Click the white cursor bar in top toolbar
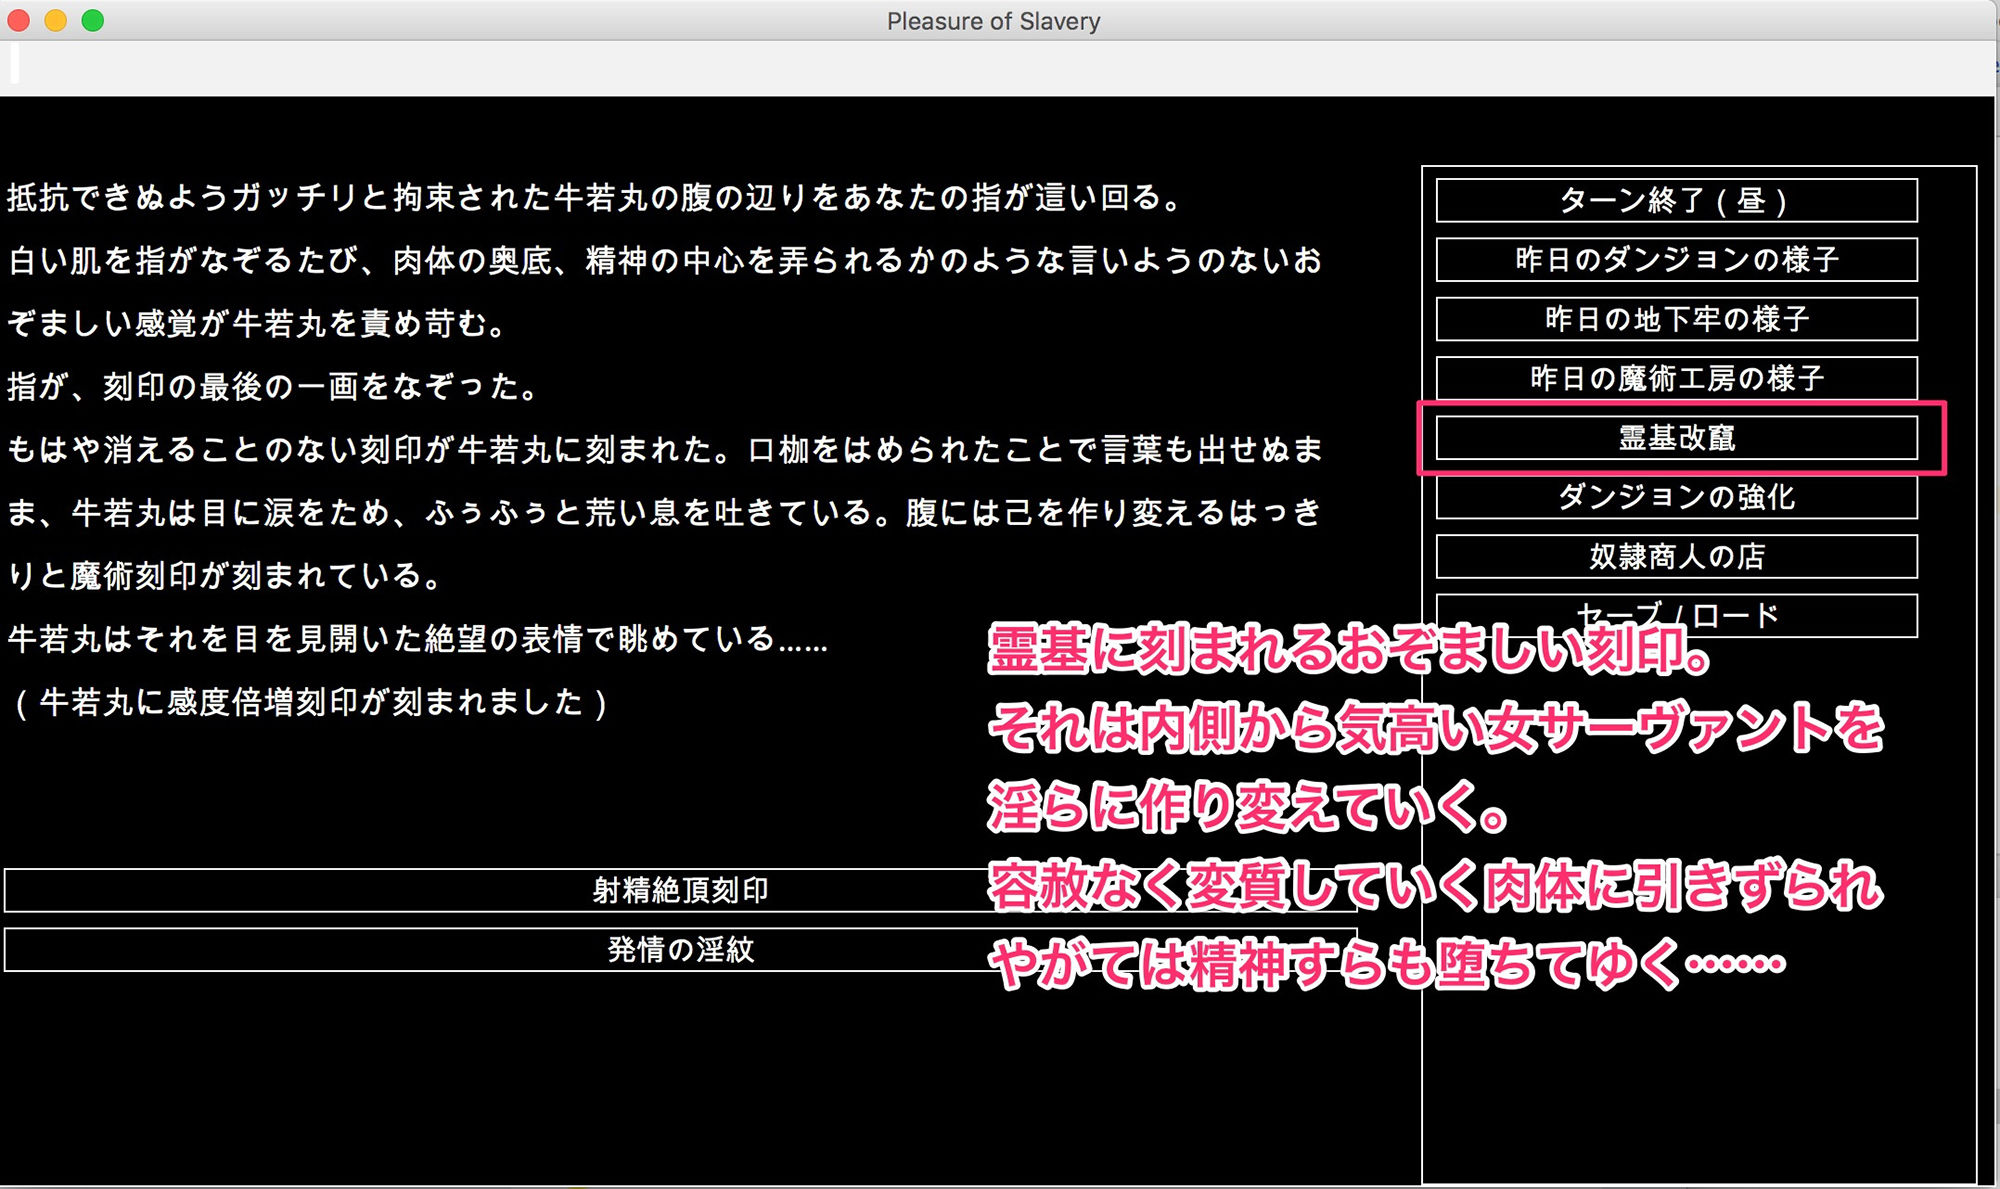This screenshot has height=1189, width=2000. point(14,63)
